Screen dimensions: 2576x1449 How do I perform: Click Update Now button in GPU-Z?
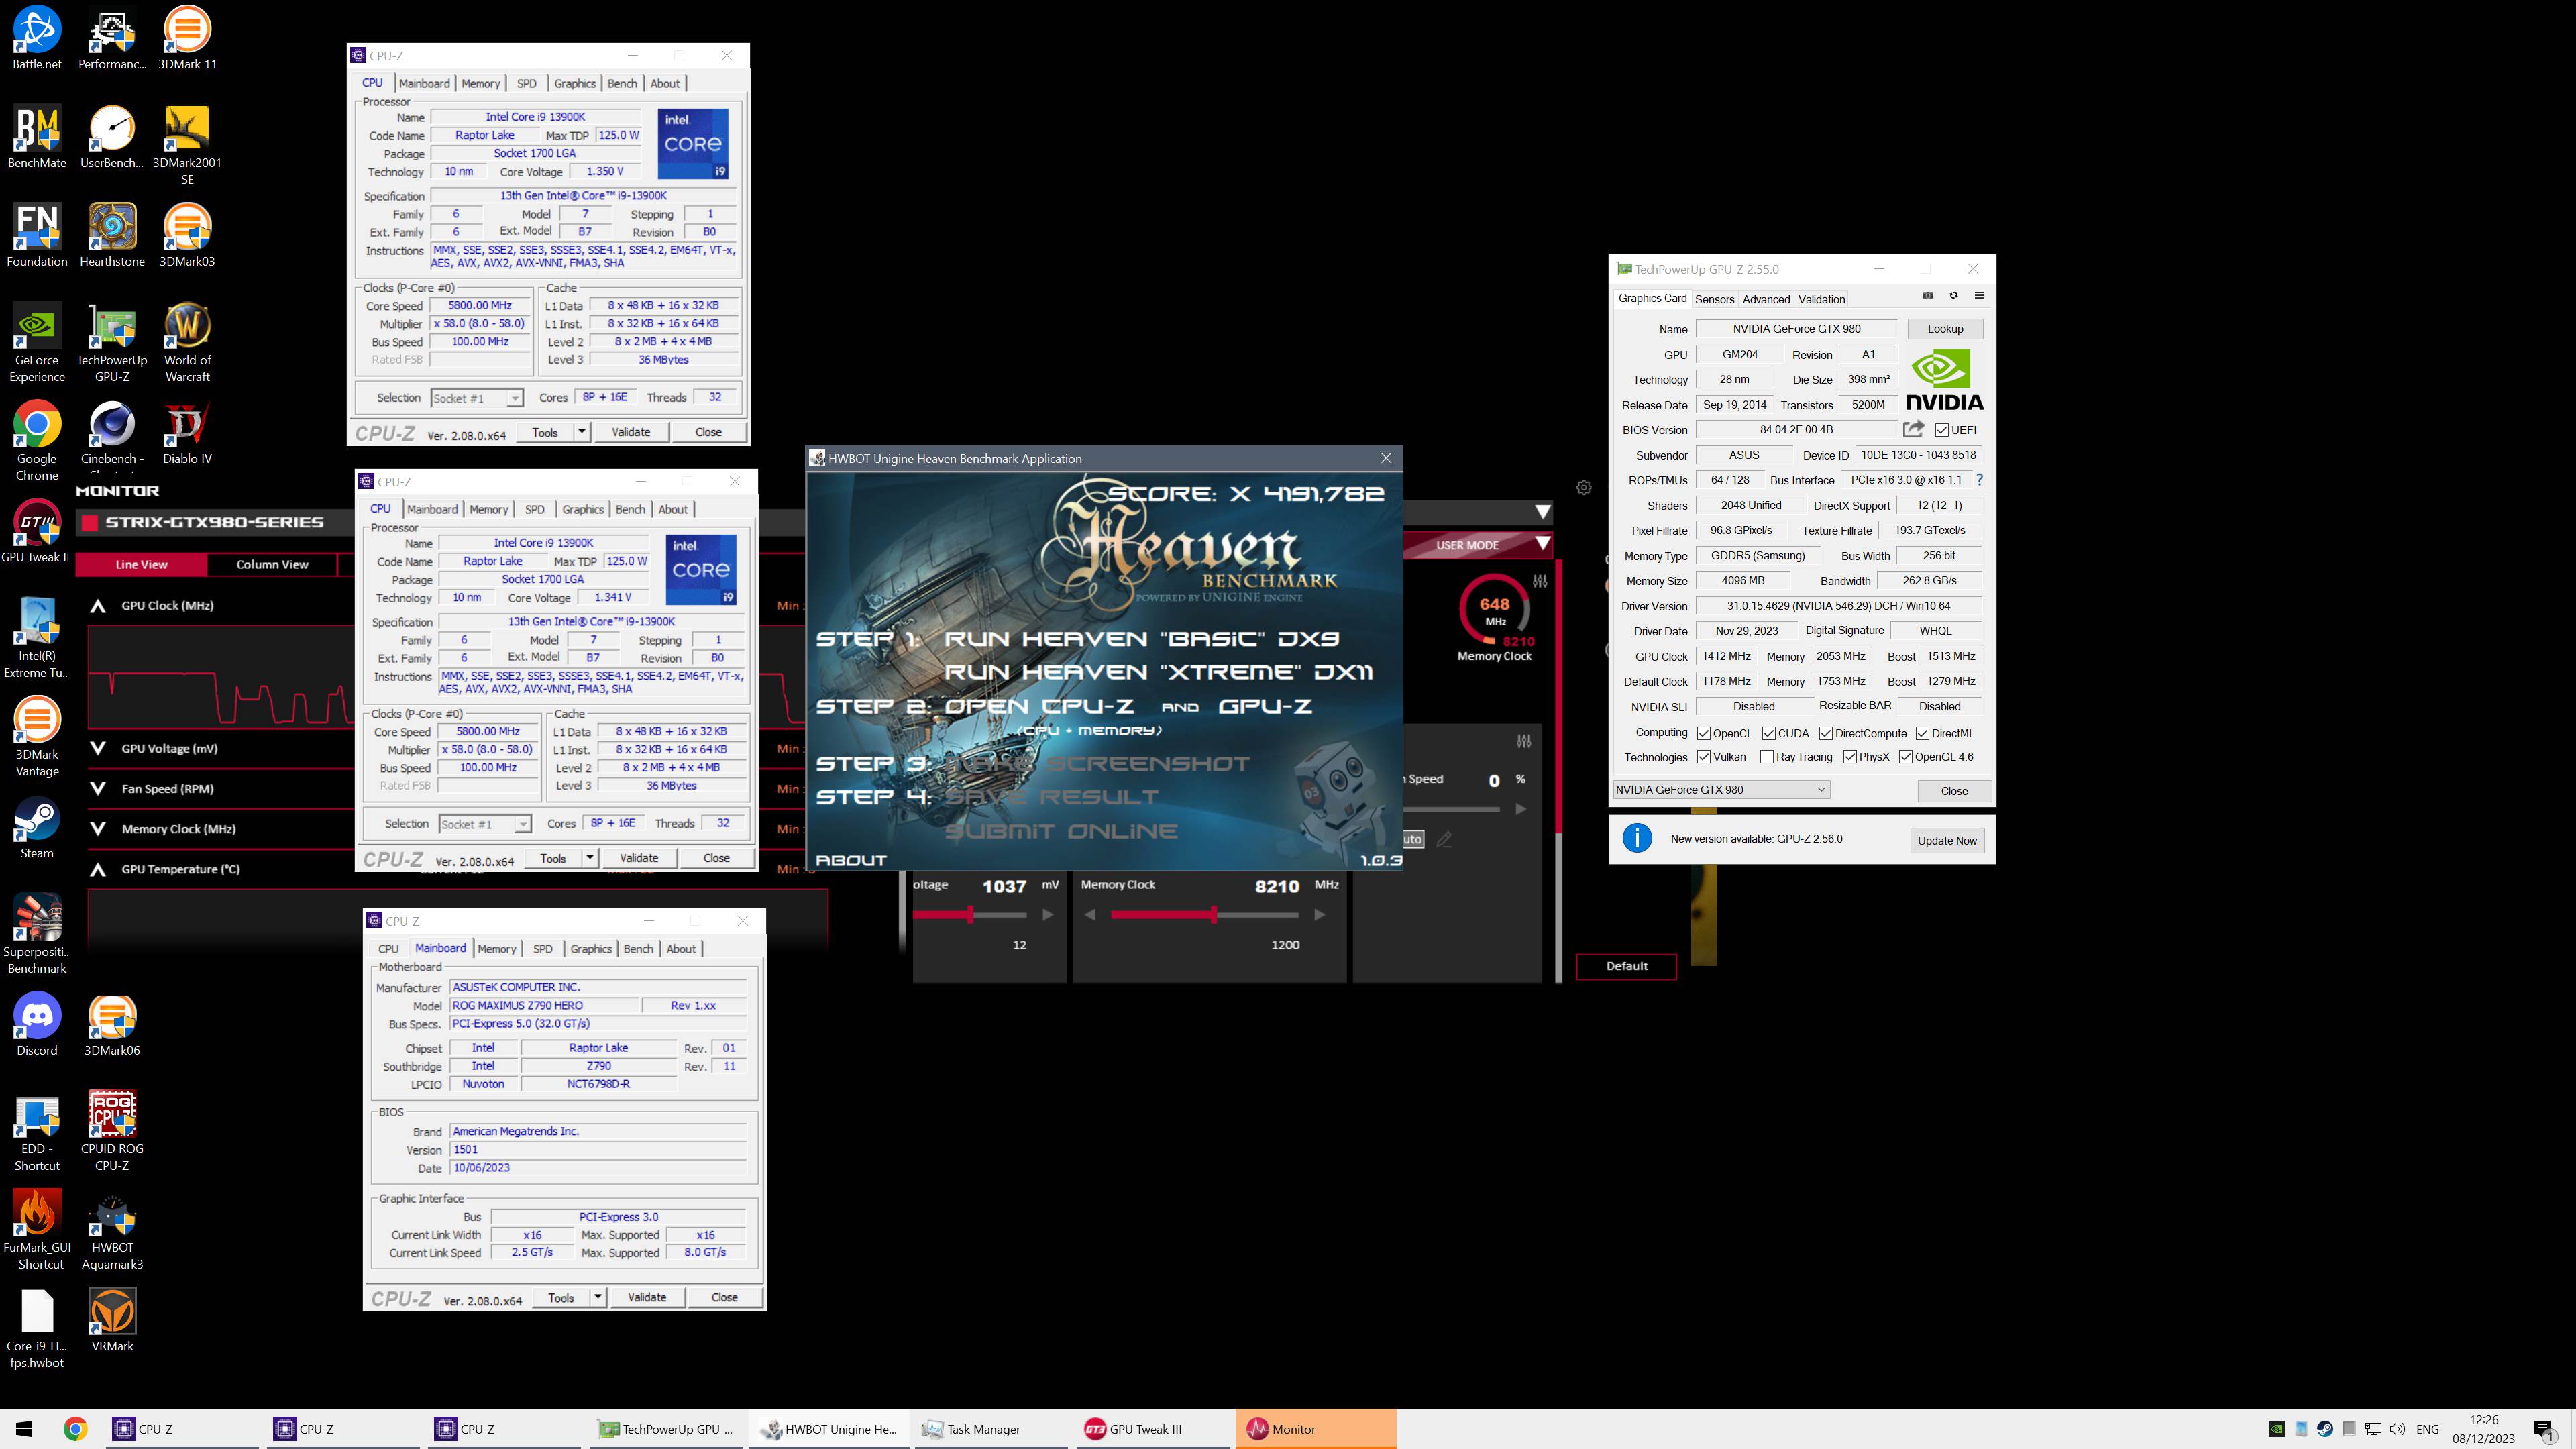pos(1947,840)
